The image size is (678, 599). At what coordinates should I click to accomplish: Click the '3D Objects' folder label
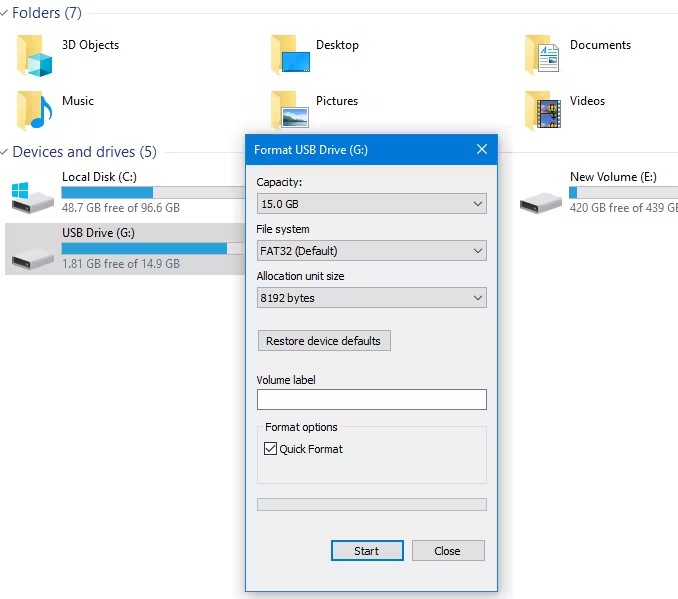click(90, 45)
